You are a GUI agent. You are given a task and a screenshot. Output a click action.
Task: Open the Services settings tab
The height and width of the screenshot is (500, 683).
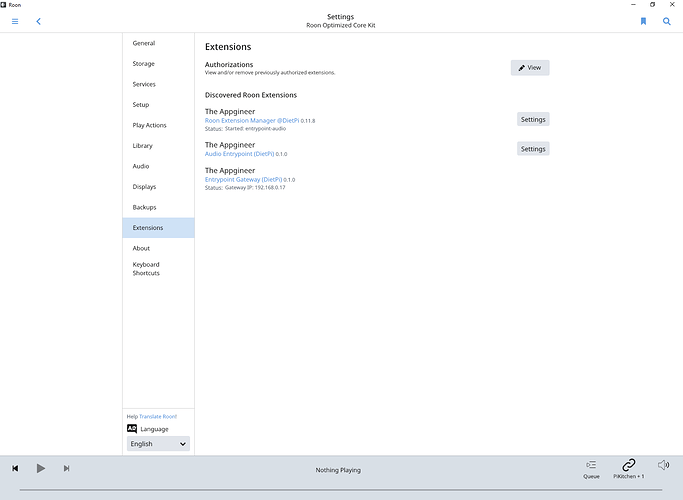coord(158,84)
